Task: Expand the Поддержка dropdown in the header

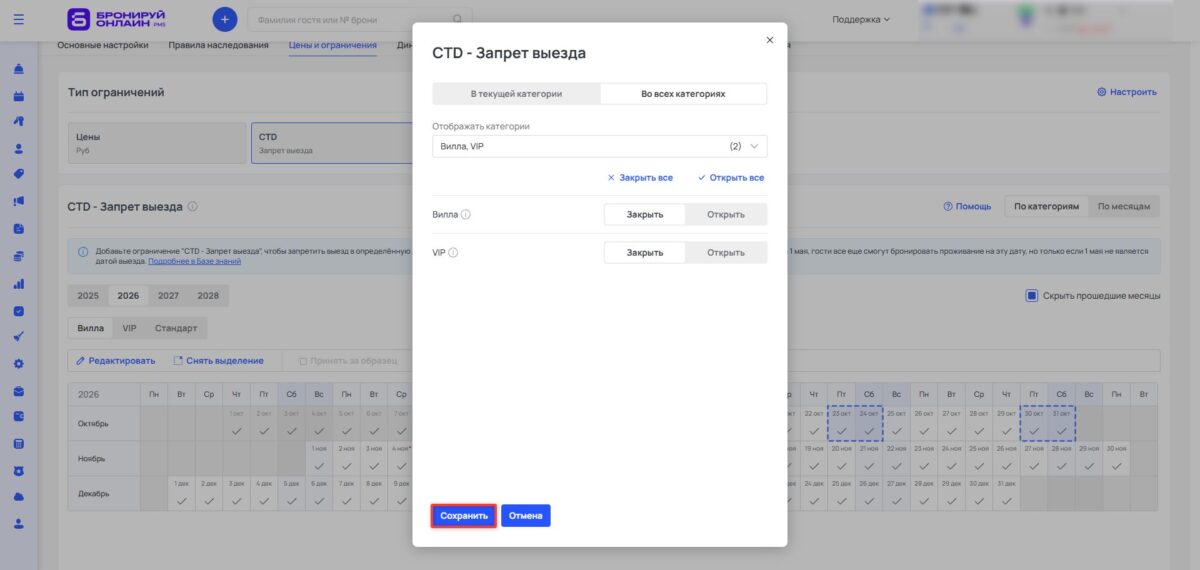Action: click(861, 19)
